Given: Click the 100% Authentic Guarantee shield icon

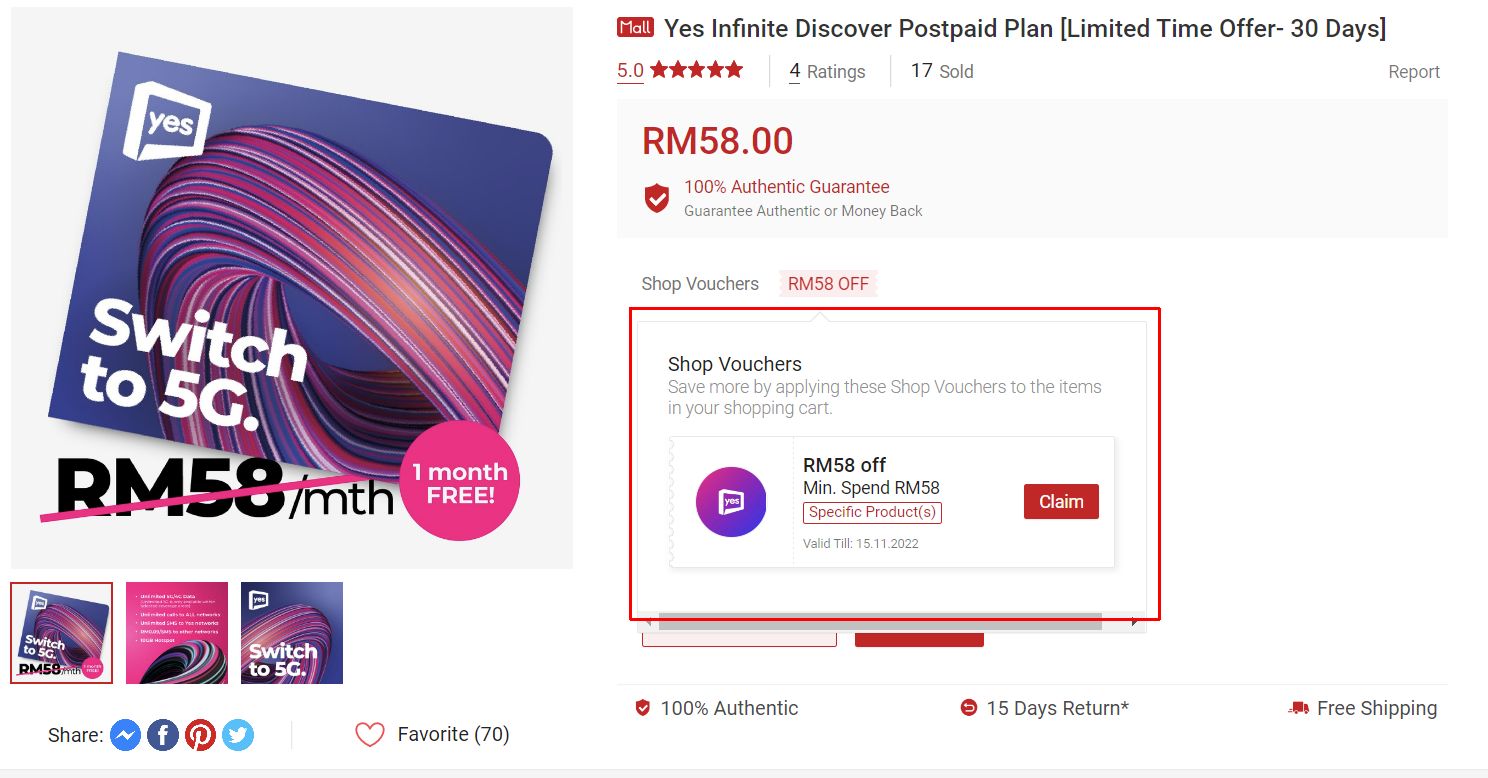Looking at the screenshot, I should click(x=656, y=197).
